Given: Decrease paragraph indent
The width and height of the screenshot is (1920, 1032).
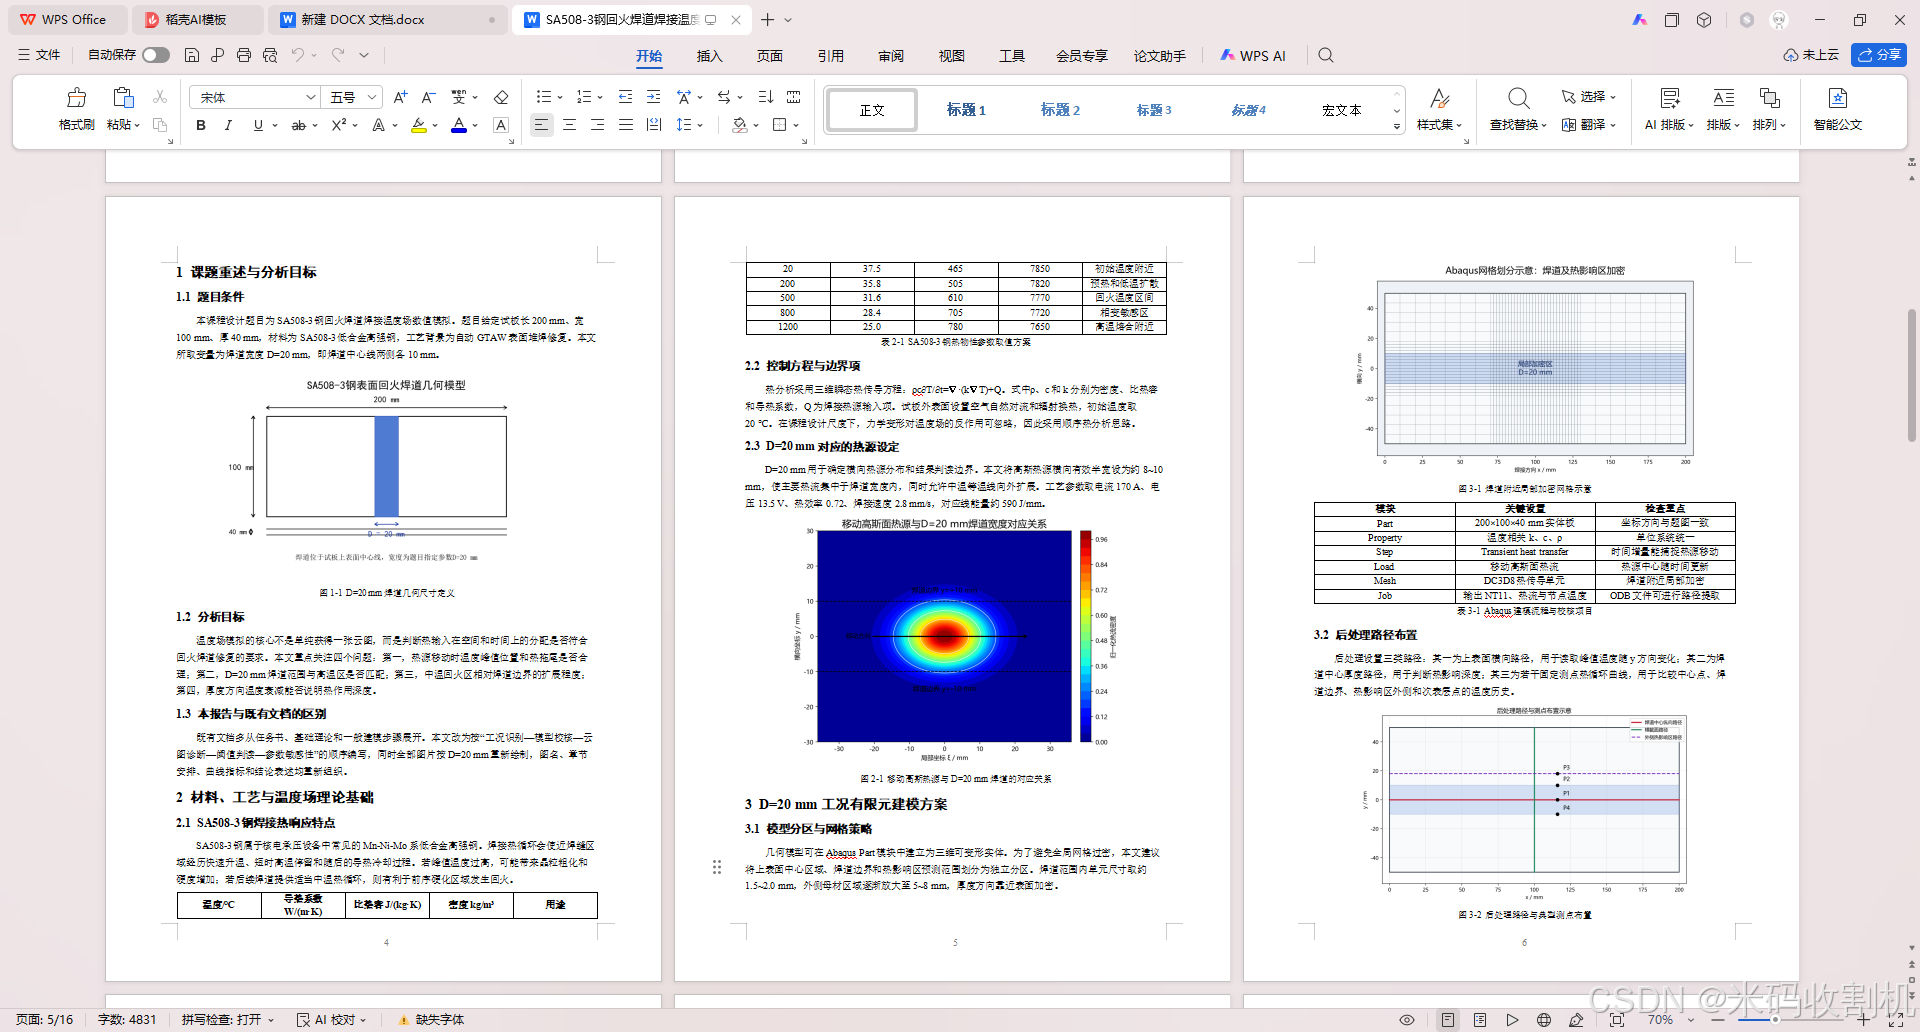Looking at the screenshot, I should [x=625, y=97].
